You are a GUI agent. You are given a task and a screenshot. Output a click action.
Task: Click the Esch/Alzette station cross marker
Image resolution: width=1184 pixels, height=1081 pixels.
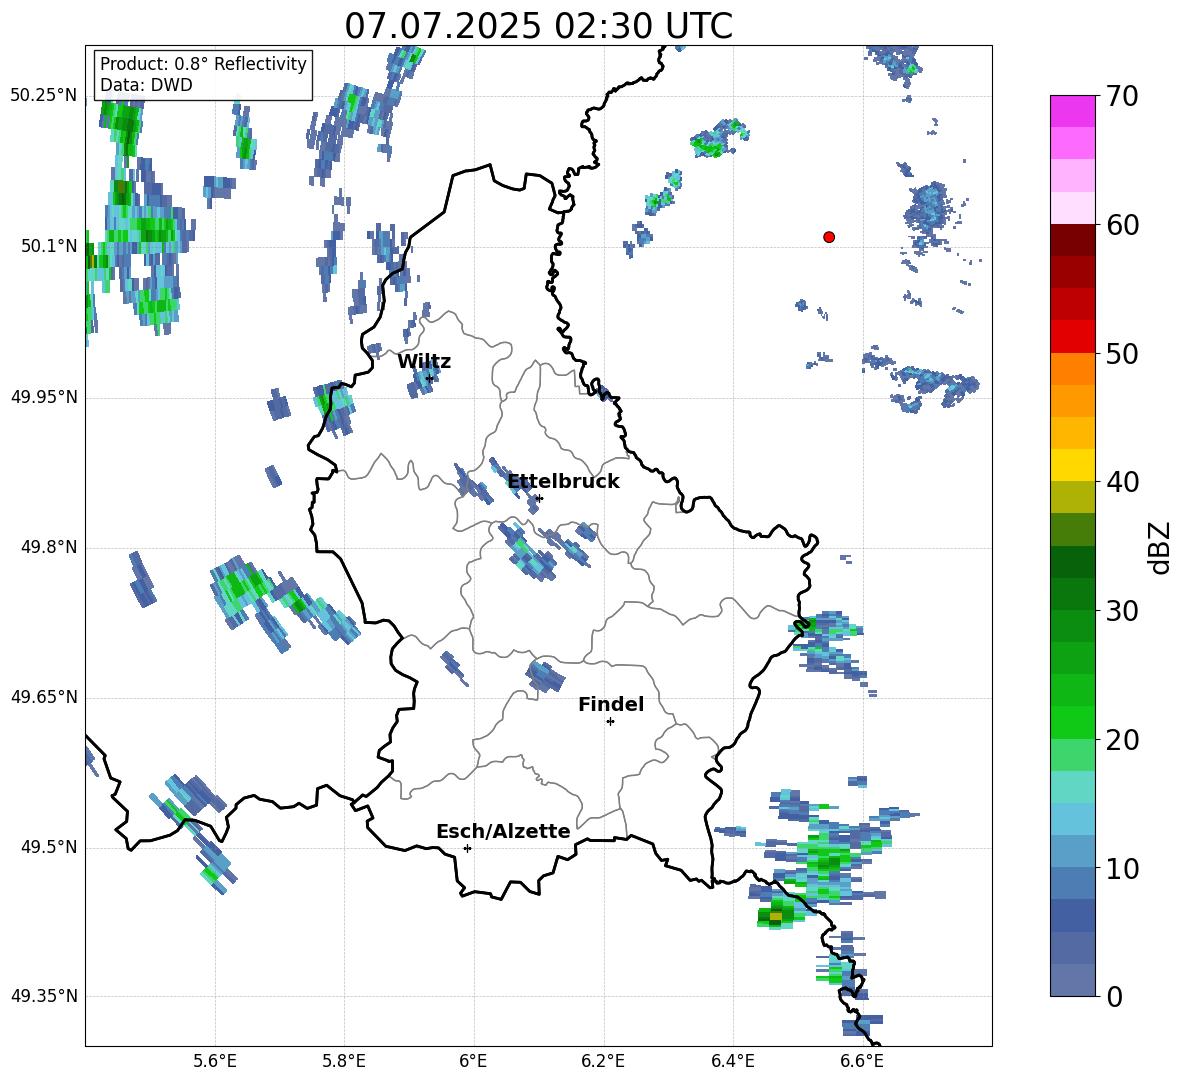(x=467, y=848)
